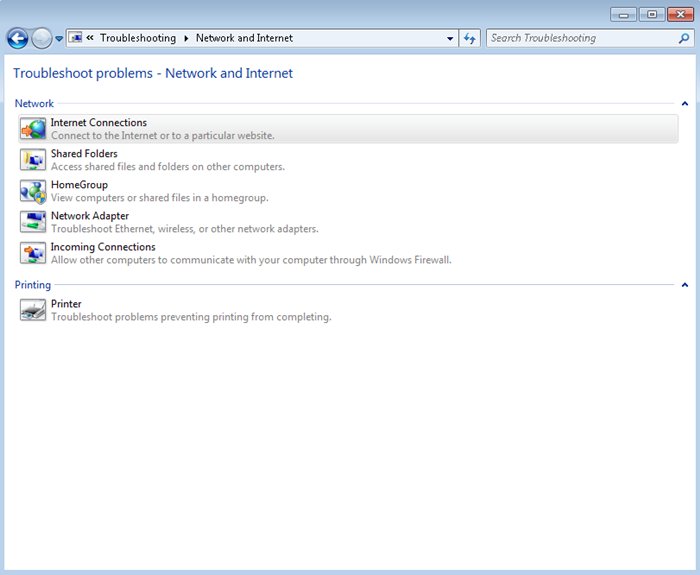Click the magnifier icon in the search box
700x575 pixels.
[x=683, y=38]
